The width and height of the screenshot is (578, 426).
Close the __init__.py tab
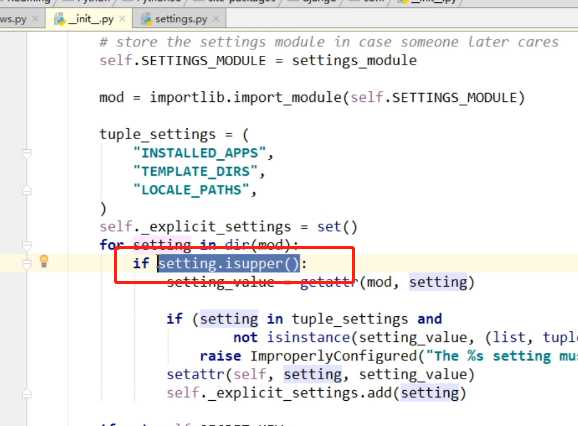coord(122,19)
